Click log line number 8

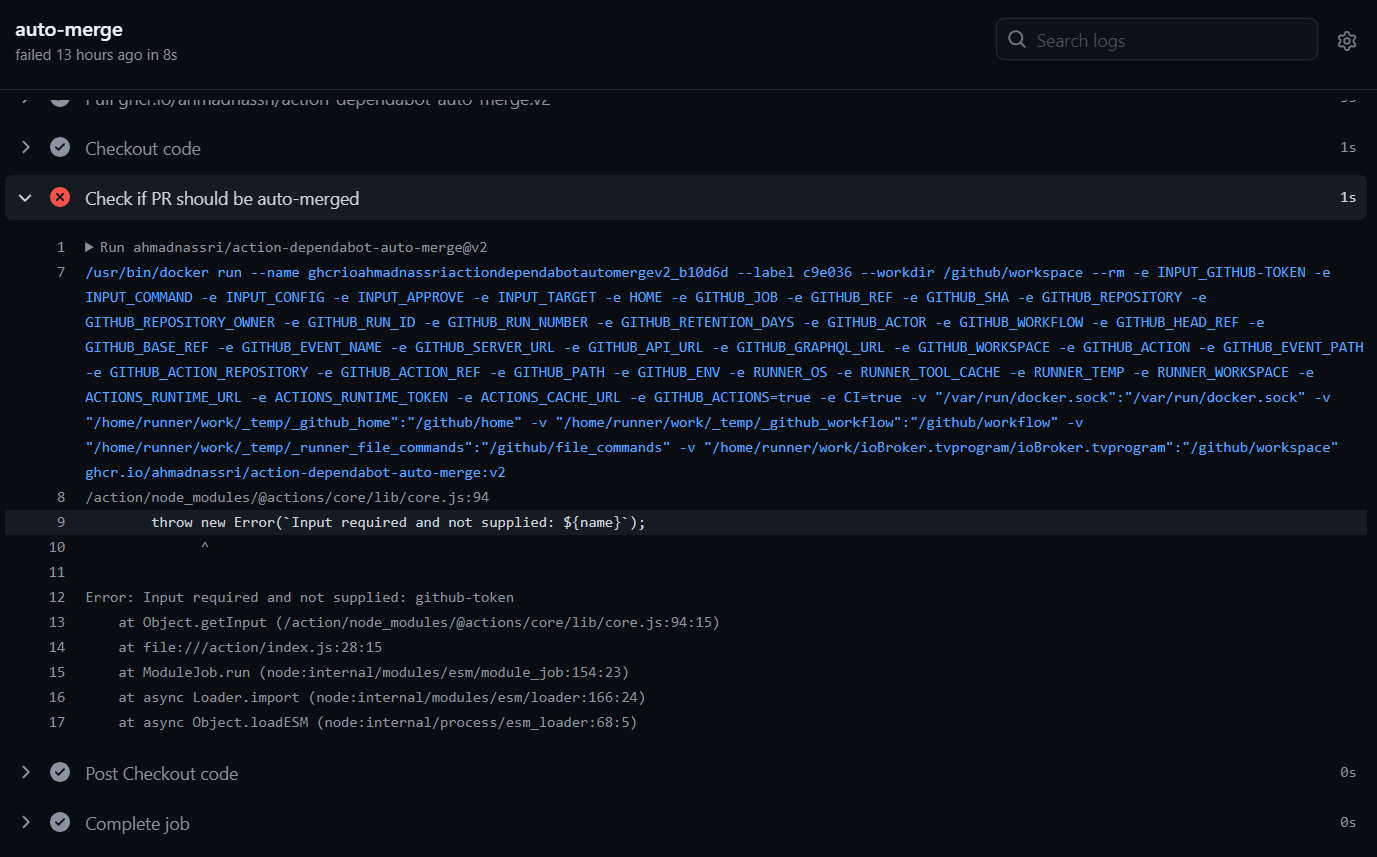[61, 497]
